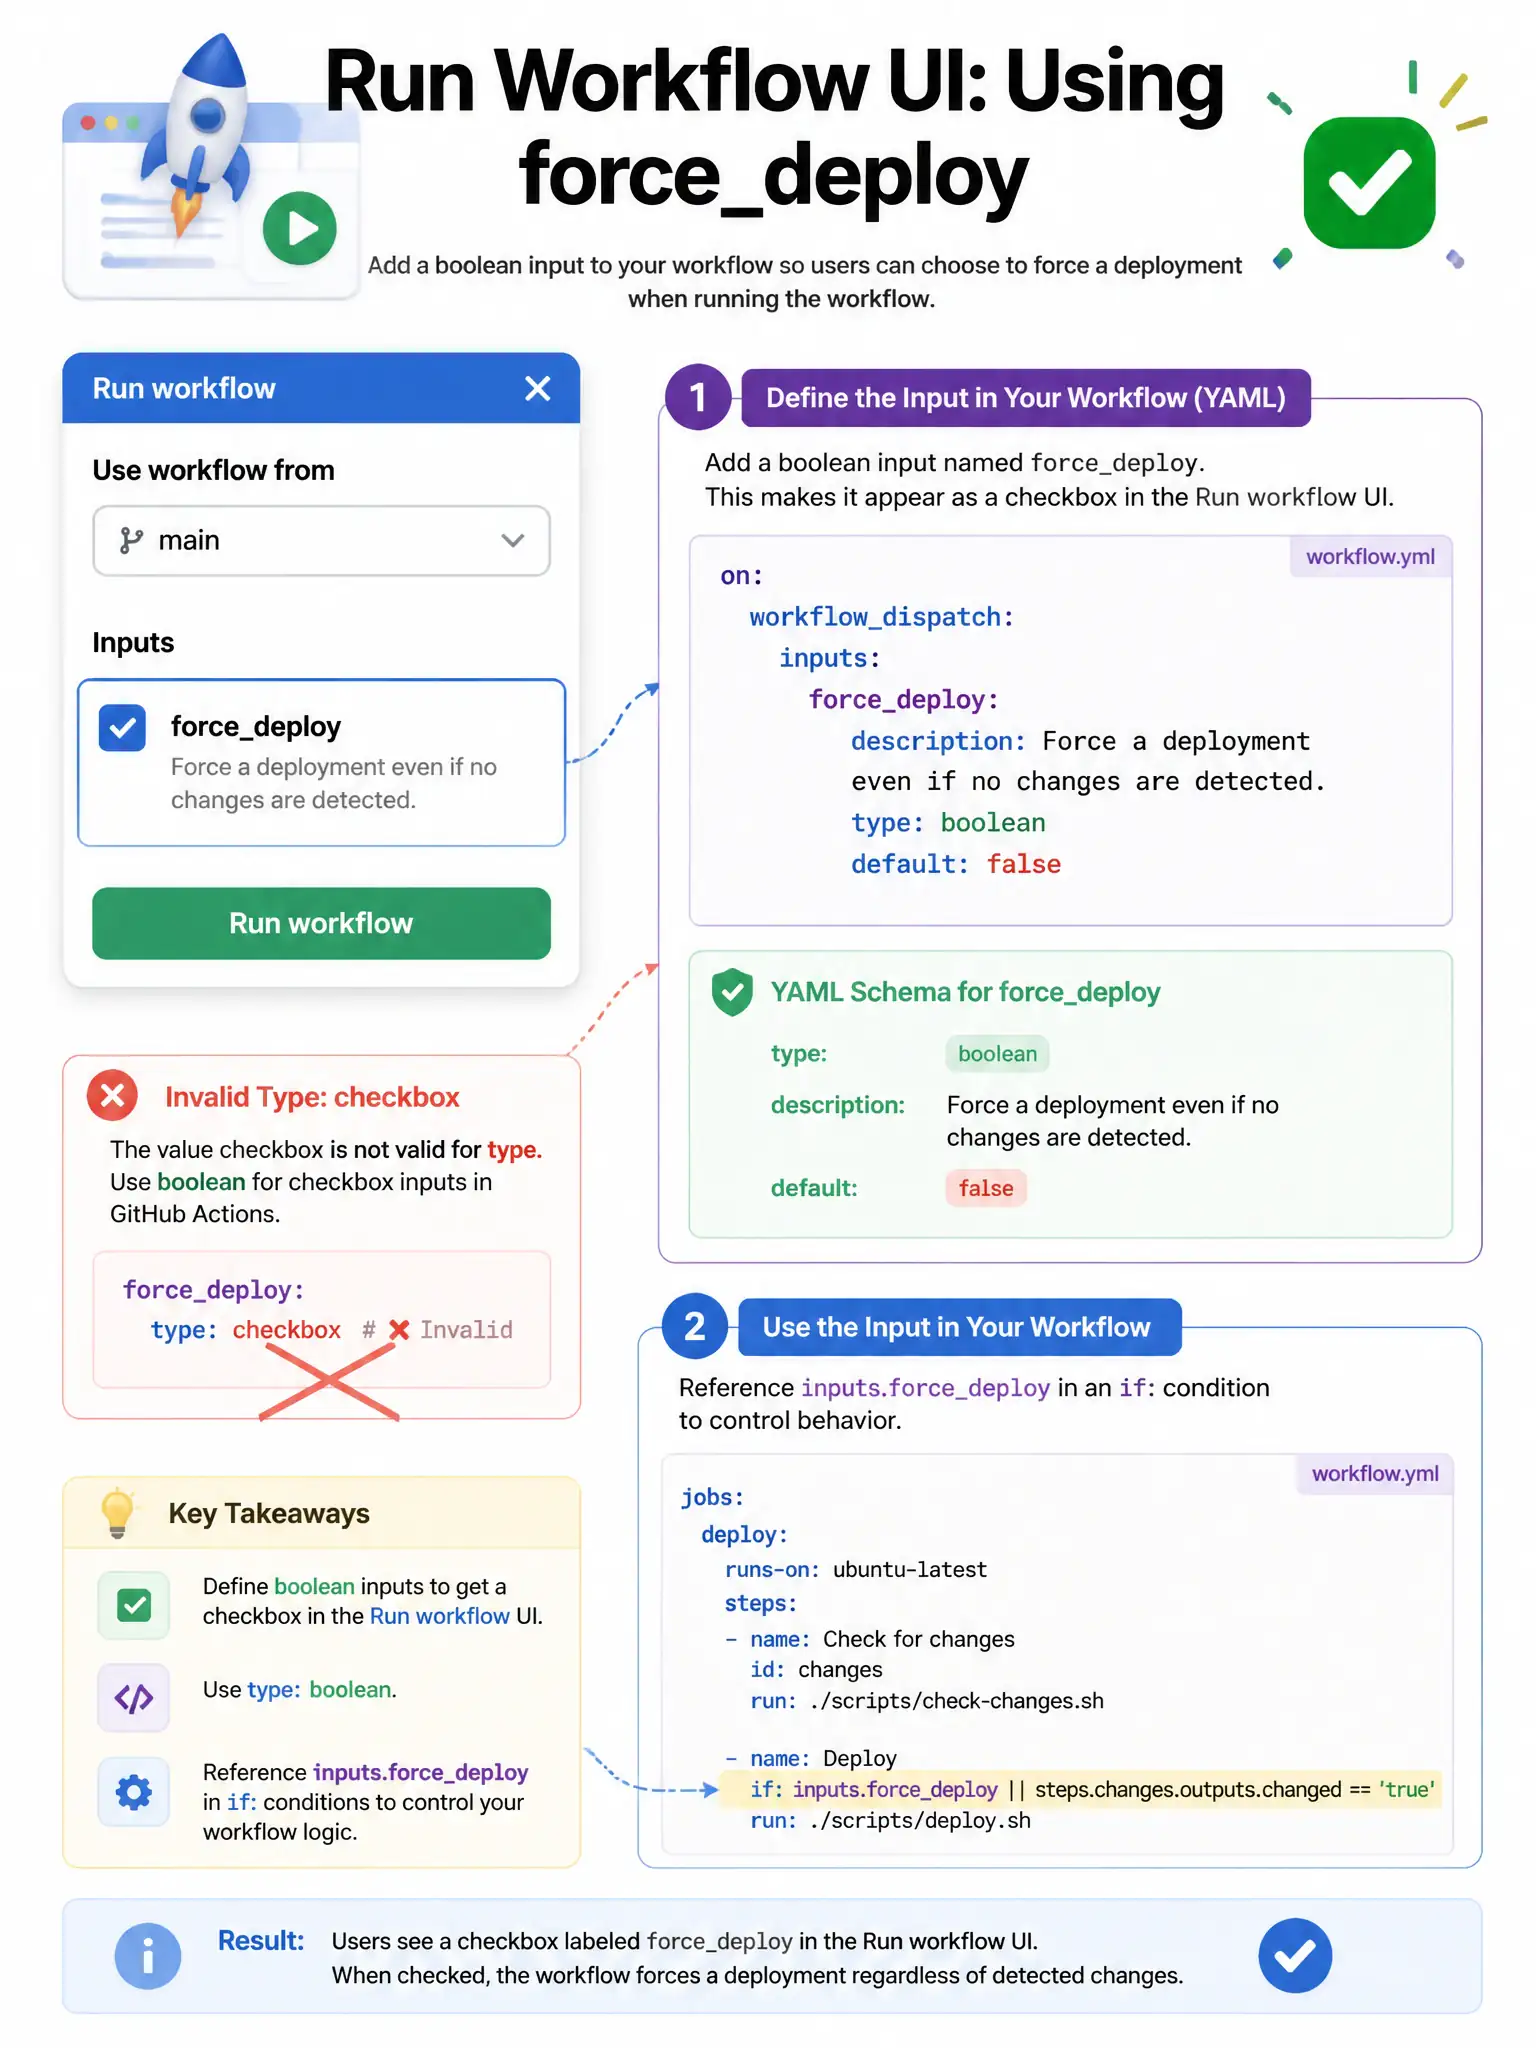
Task: Click the green shield checkmark icon
Action: click(x=732, y=992)
